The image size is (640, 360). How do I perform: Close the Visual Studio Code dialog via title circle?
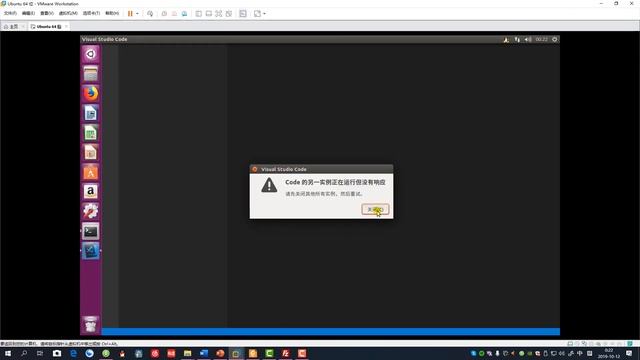coord(255,169)
